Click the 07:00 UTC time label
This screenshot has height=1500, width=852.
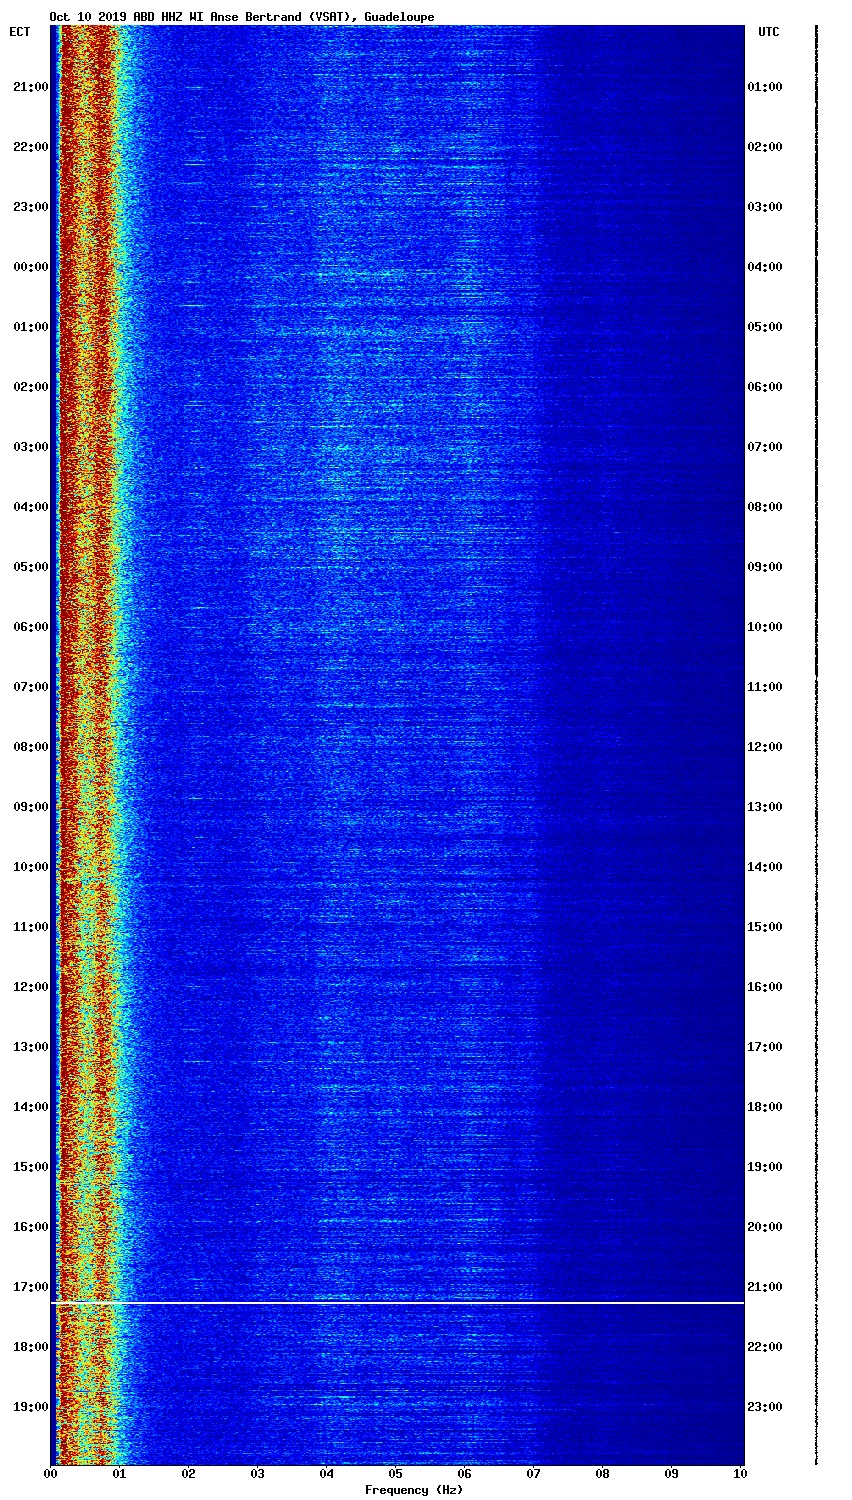click(765, 447)
